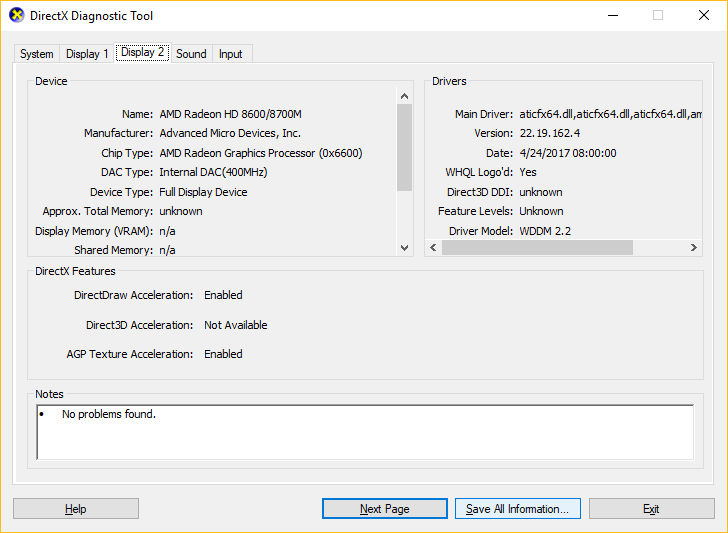The width and height of the screenshot is (728, 533).
Task: Click DAC type Internal DAC(400MHz)
Action: pos(213,172)
